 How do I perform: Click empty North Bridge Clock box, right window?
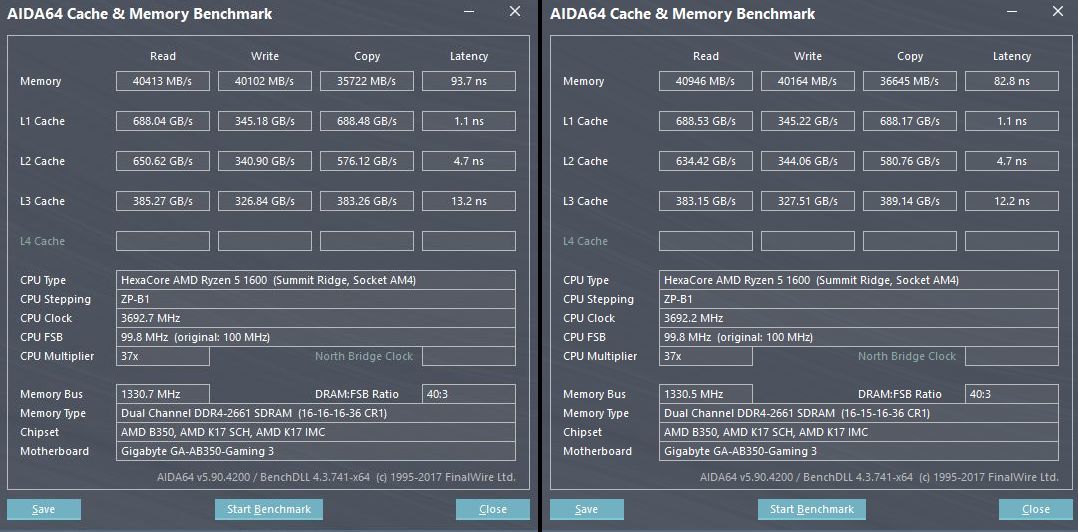1012,356
